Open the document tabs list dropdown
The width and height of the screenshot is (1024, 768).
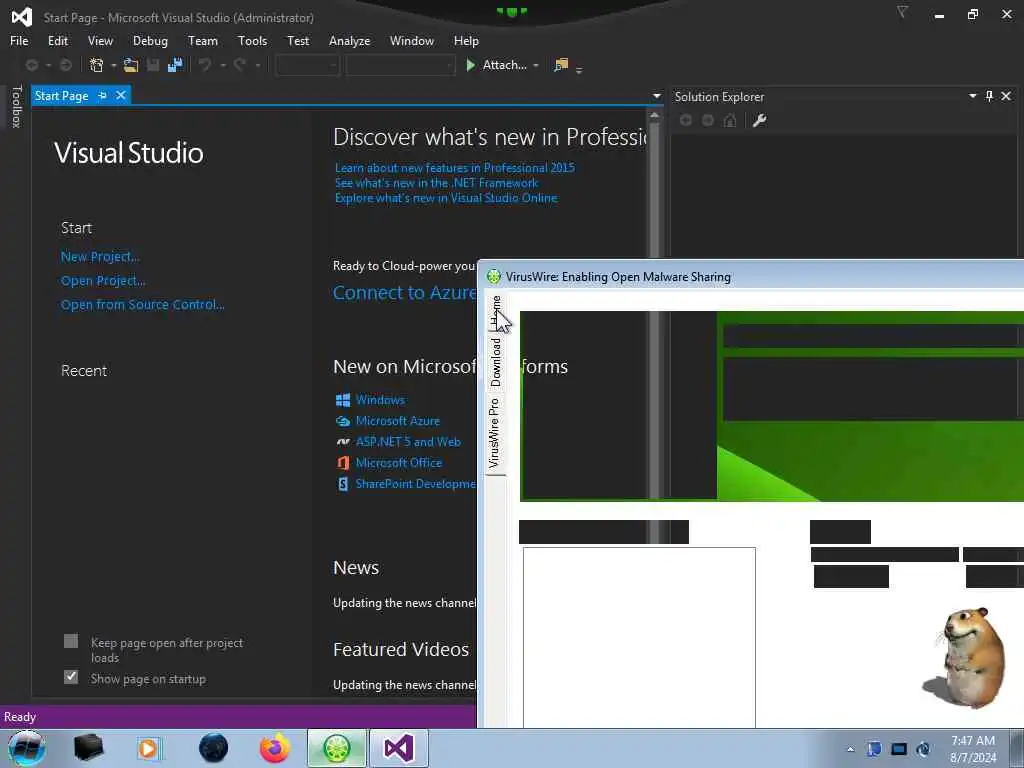click(656, 96)
